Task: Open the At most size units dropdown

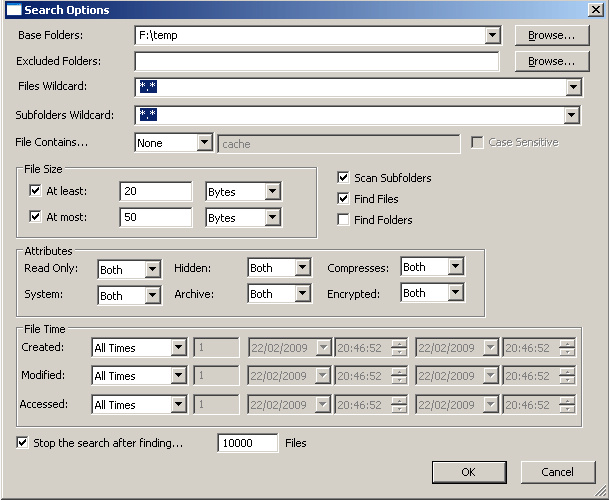Action: click(x=273, y=218)
